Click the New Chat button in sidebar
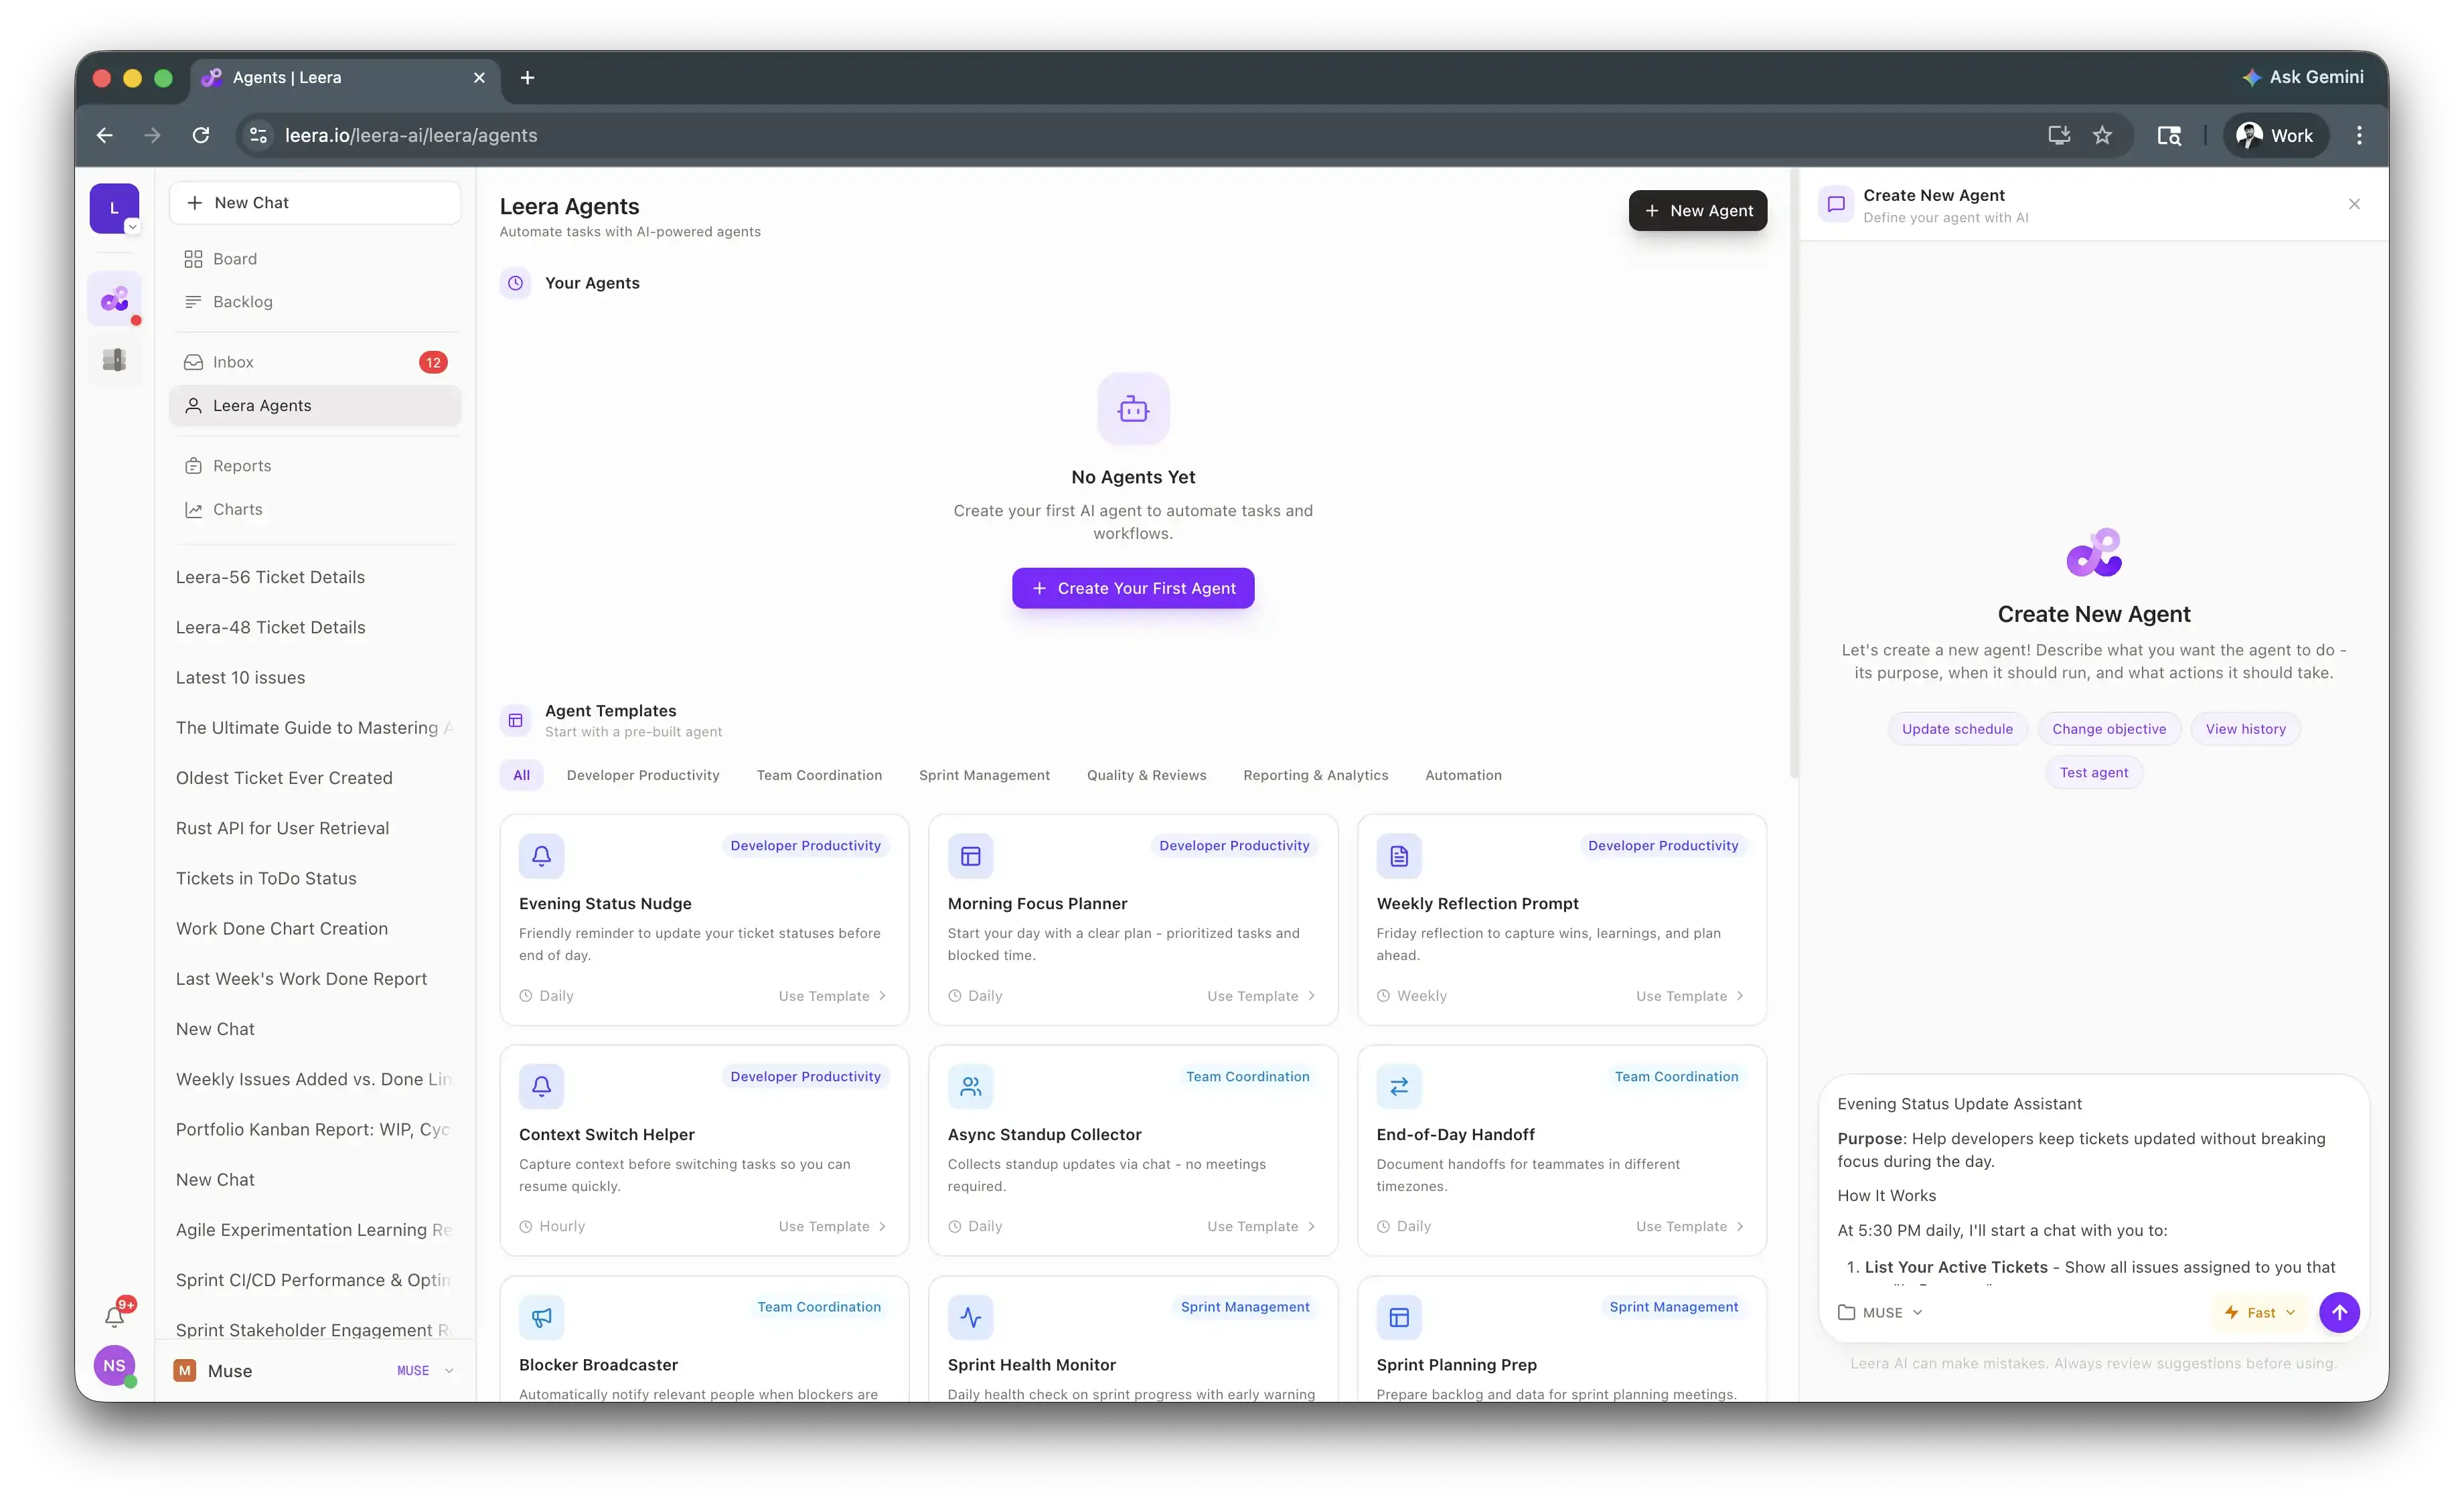The image size is (2464, 1501). pos(315,203)
